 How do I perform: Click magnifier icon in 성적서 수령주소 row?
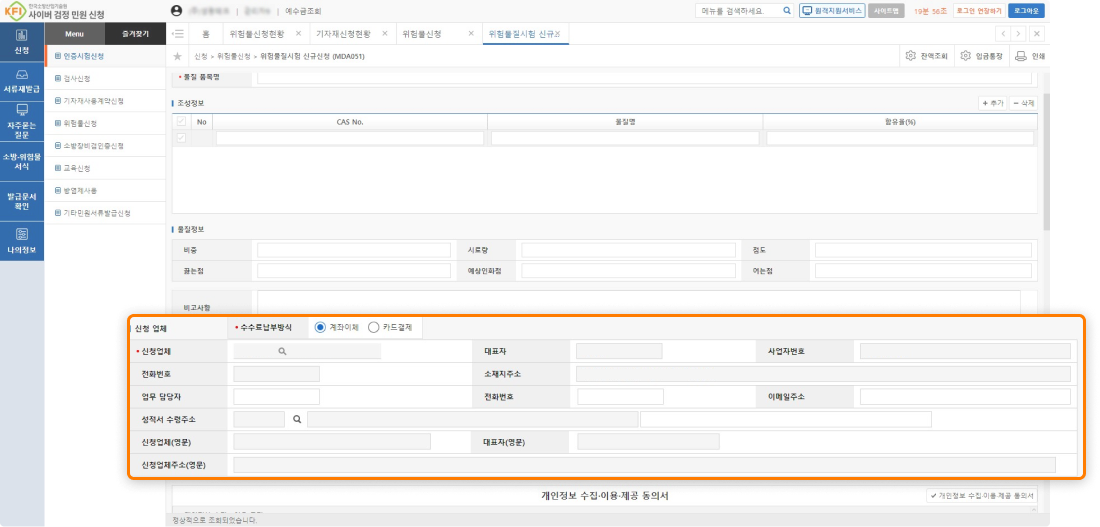pos(297,420)
